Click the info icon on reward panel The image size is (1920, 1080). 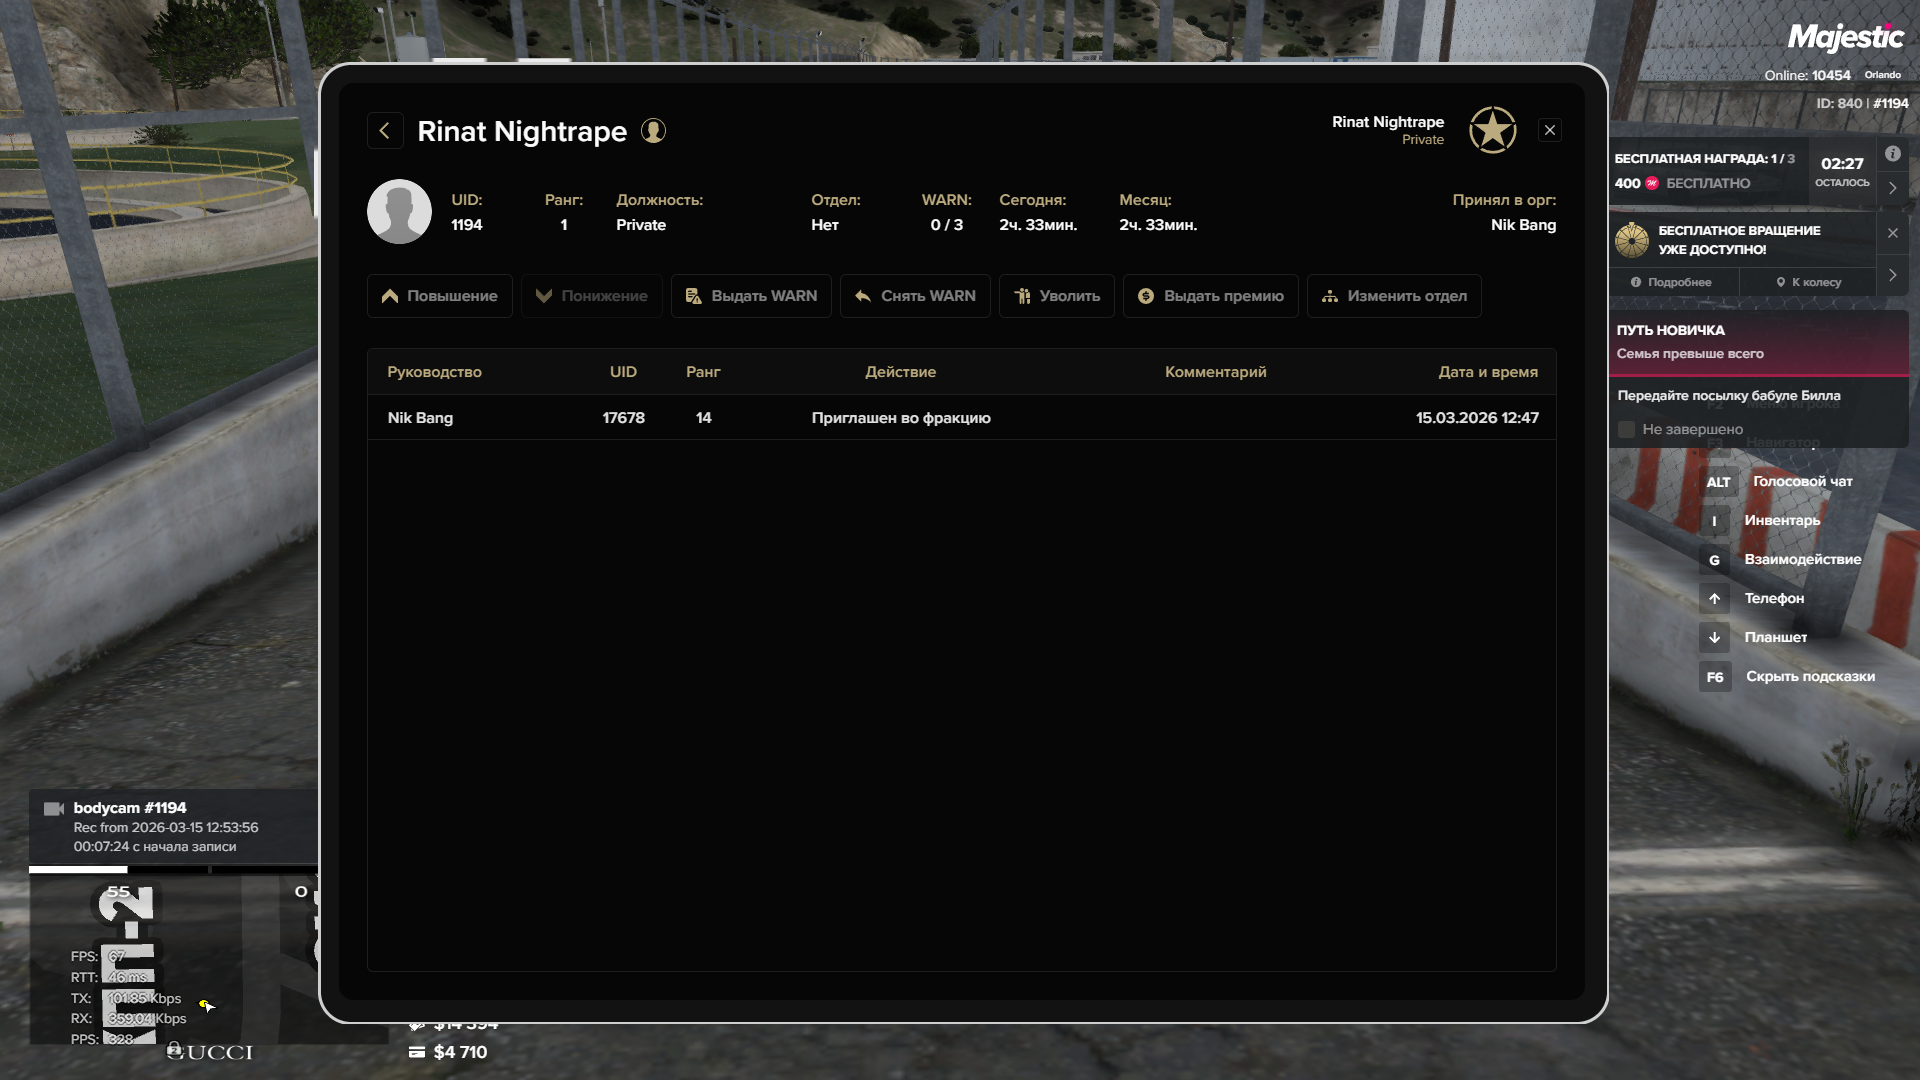(1892, 154)
